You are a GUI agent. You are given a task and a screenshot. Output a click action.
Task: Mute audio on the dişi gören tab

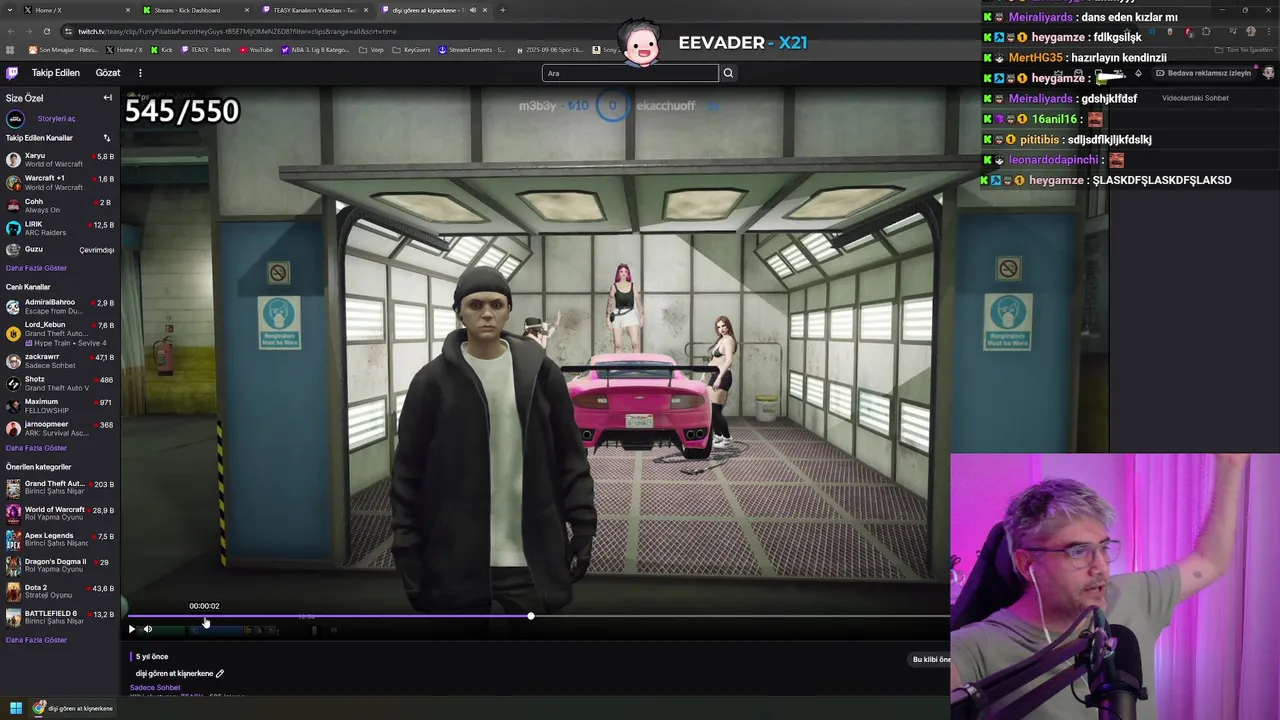coord(473,10)
